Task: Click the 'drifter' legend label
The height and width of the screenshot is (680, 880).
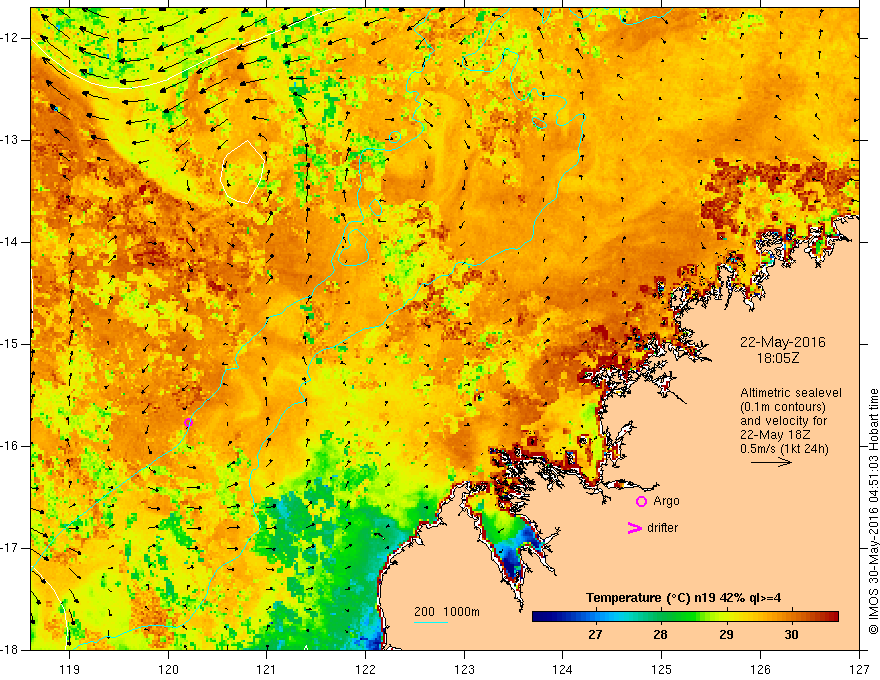Action: (662, 528)
